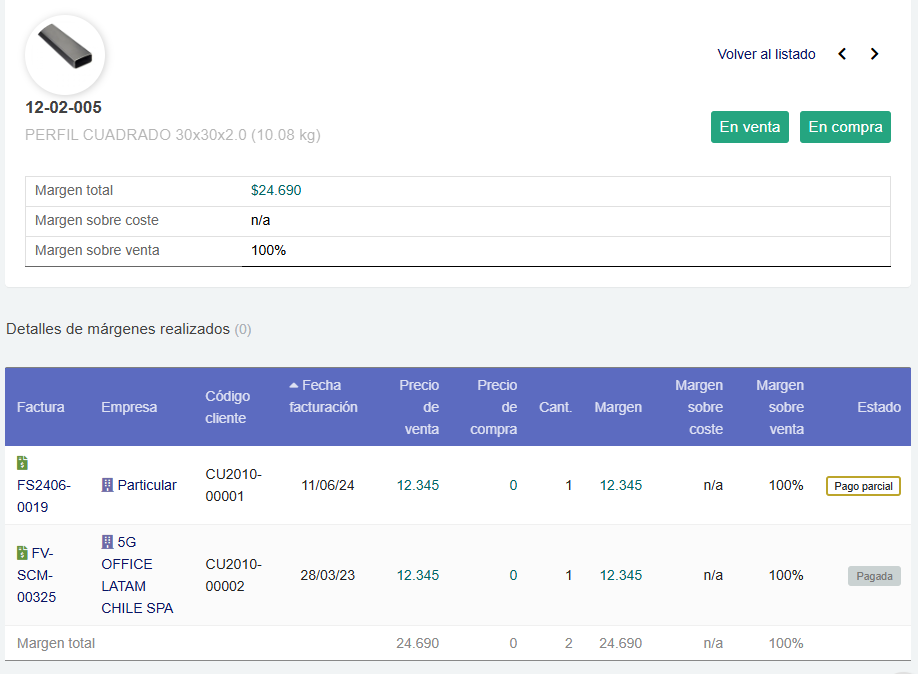Click invoice icon for FV-SCM-00325
The width and height of the screenshot is (918, 674).
(x=23, y=553)
